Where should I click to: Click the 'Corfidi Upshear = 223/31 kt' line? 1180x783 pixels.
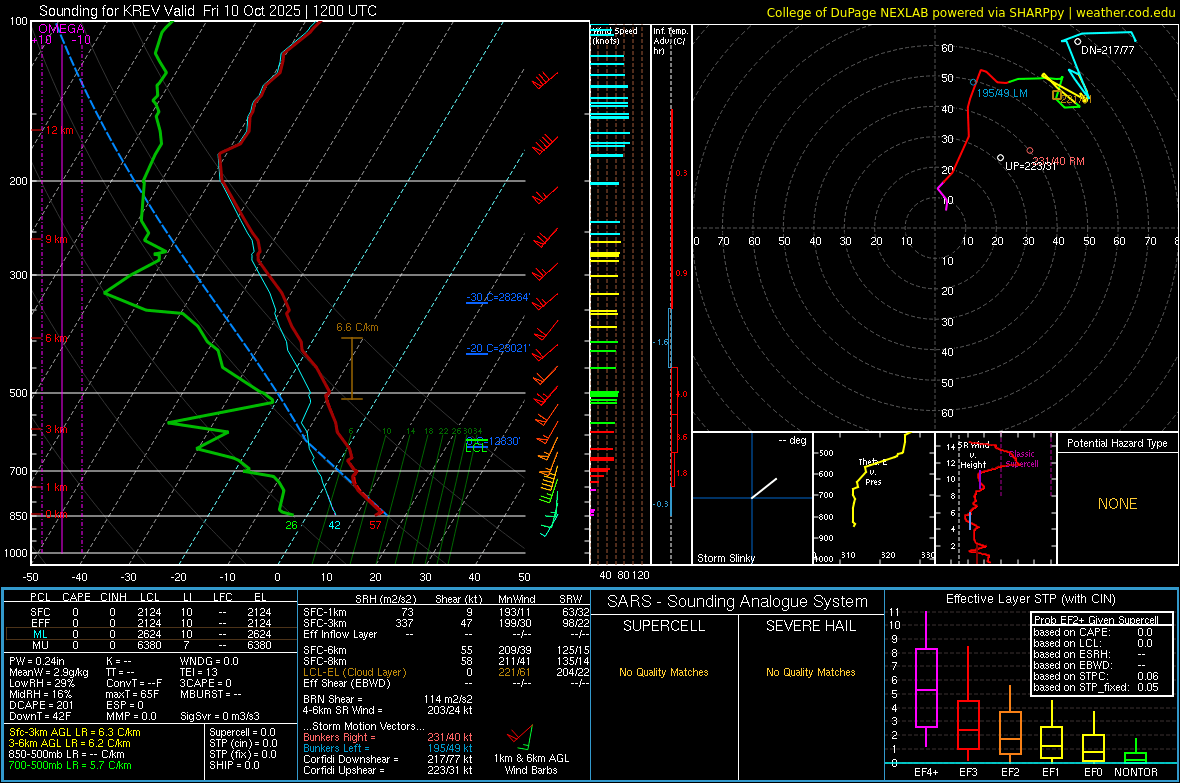[388, 770]
